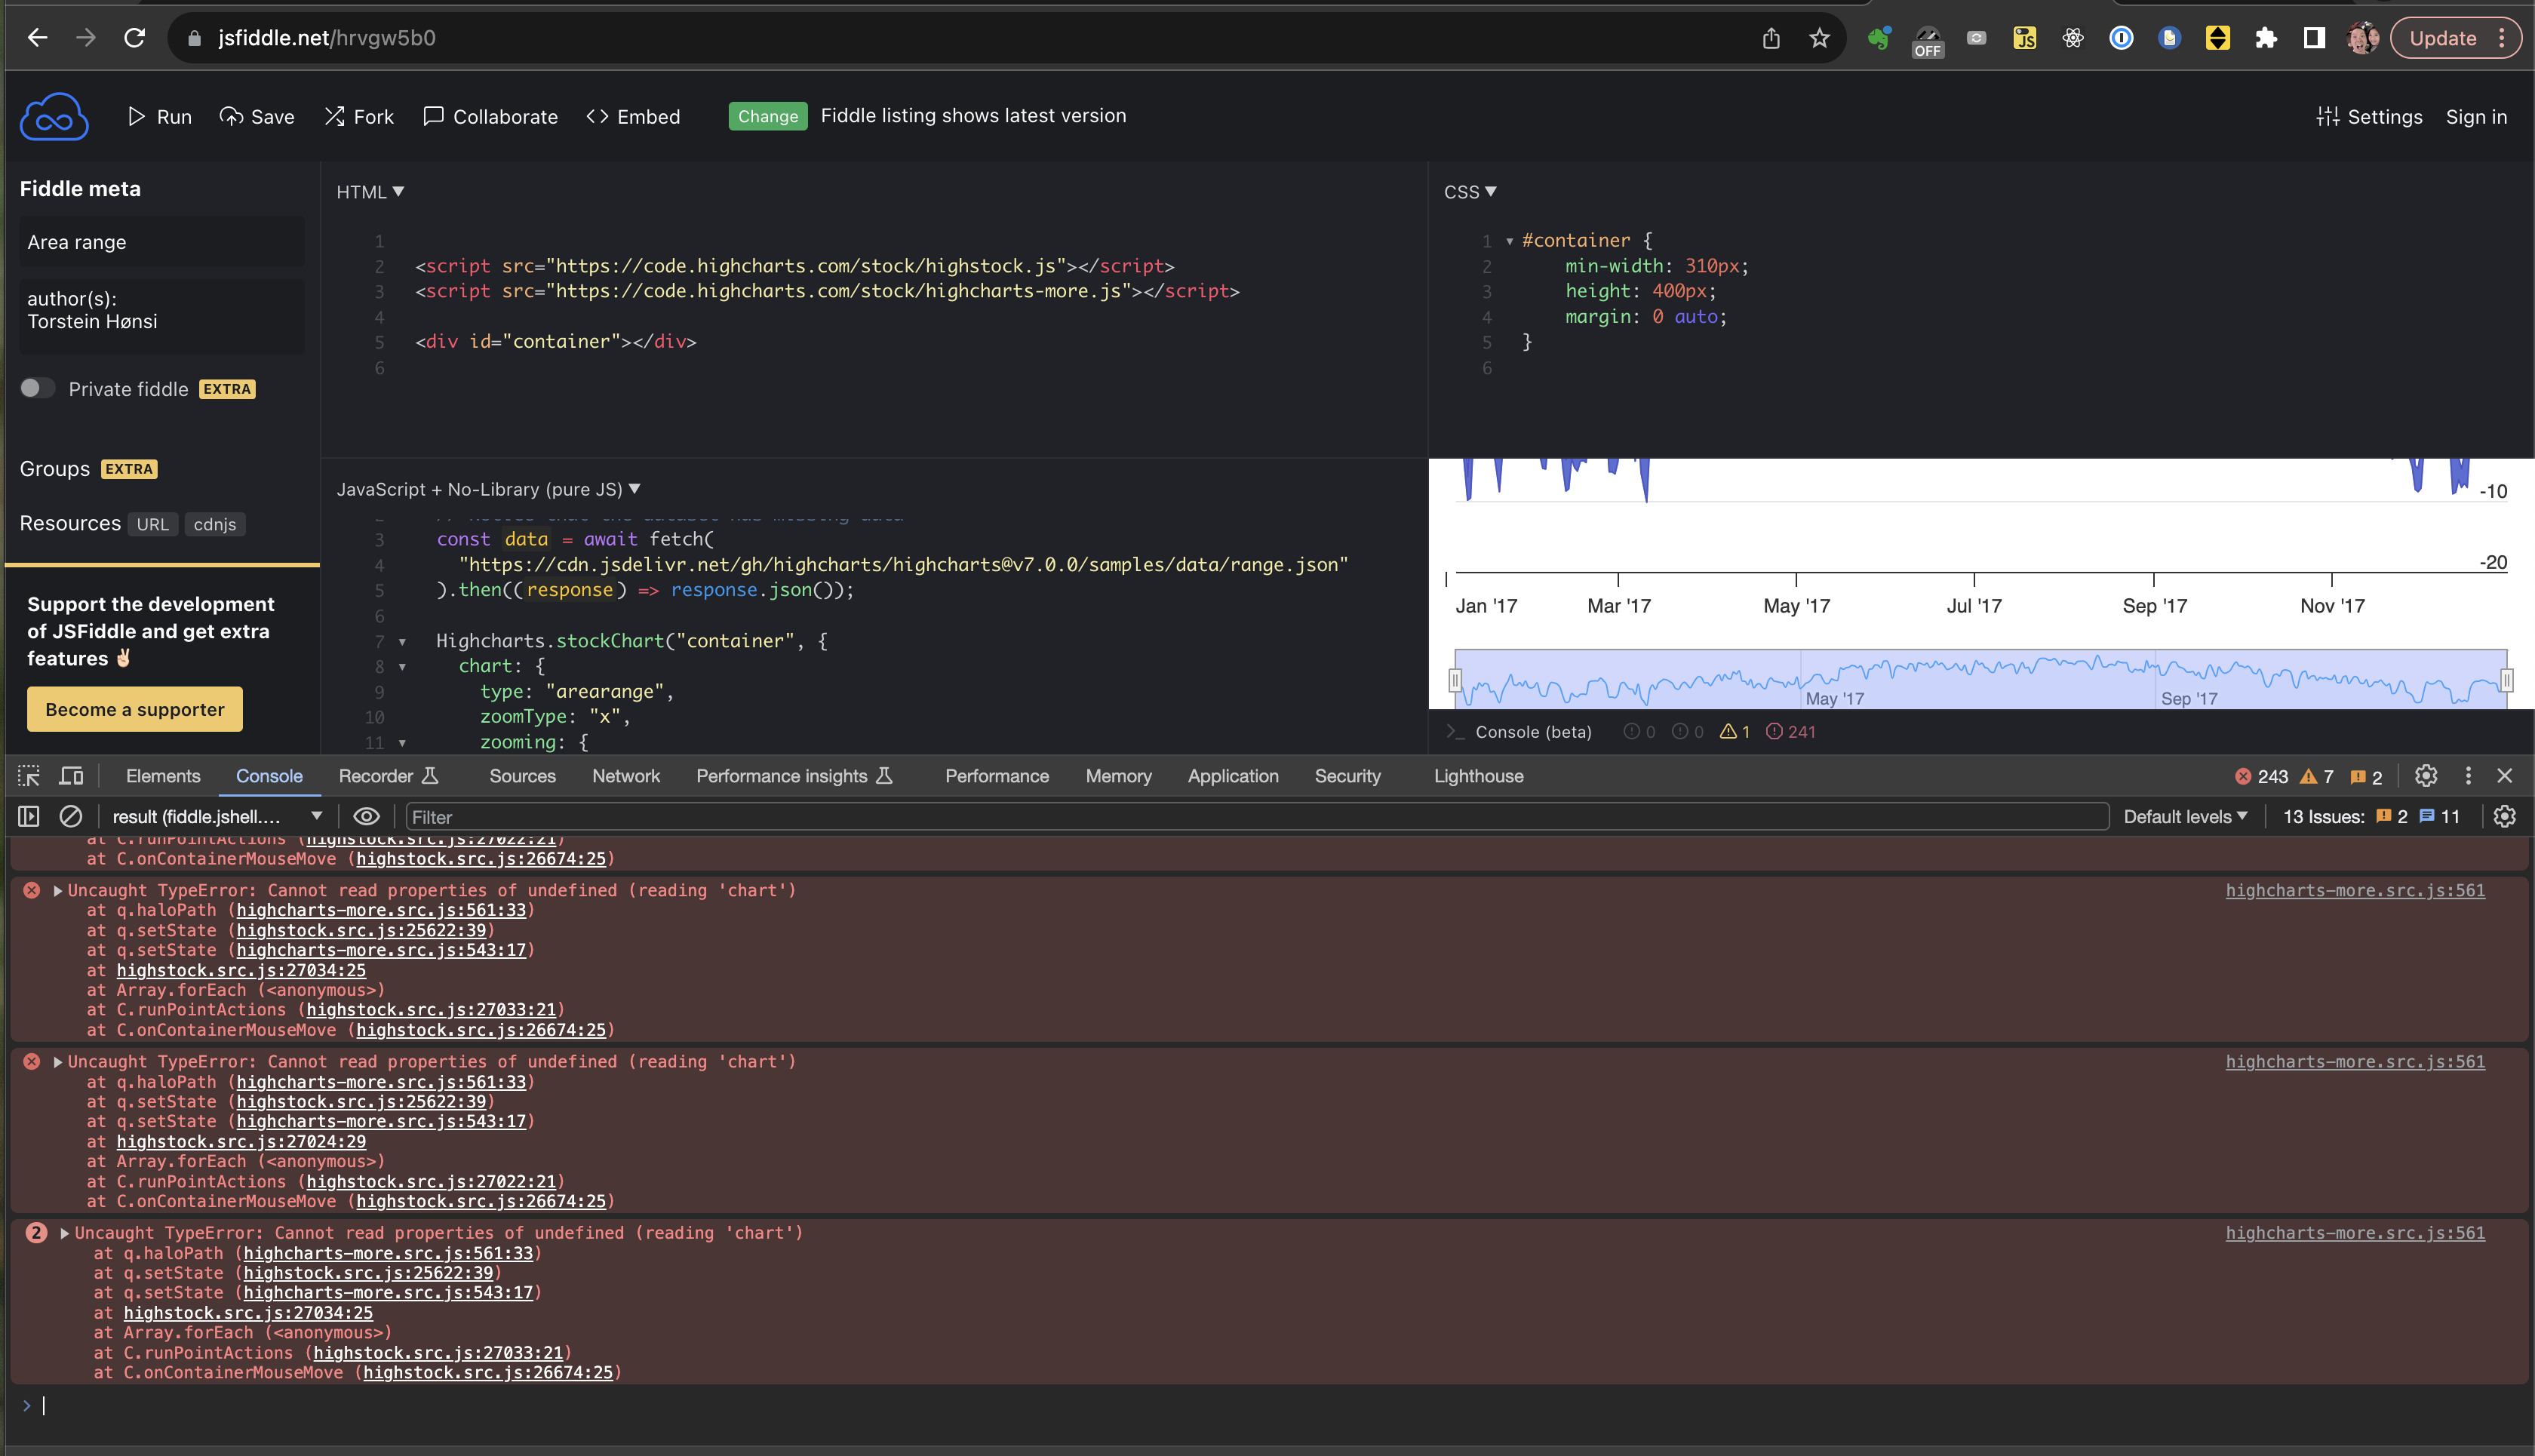Click the navigator left range handle

(x=1455, y=681)
